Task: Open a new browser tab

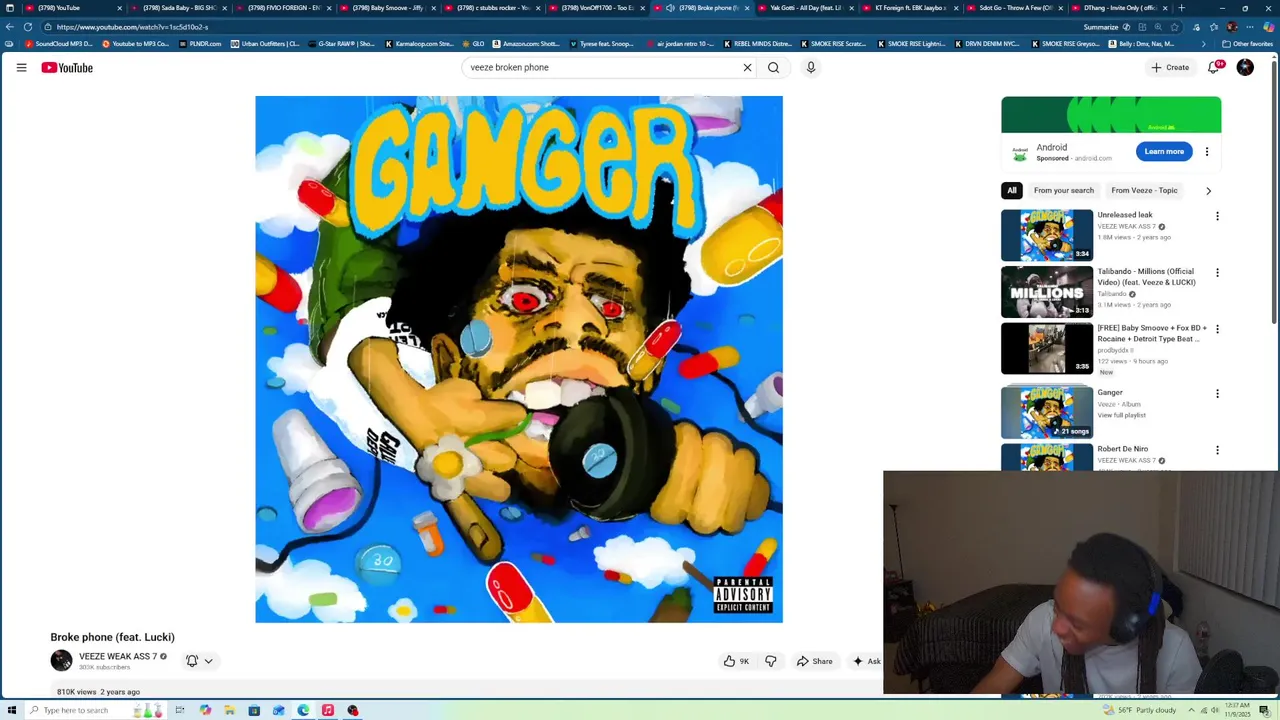Action: coord(1181,8)
